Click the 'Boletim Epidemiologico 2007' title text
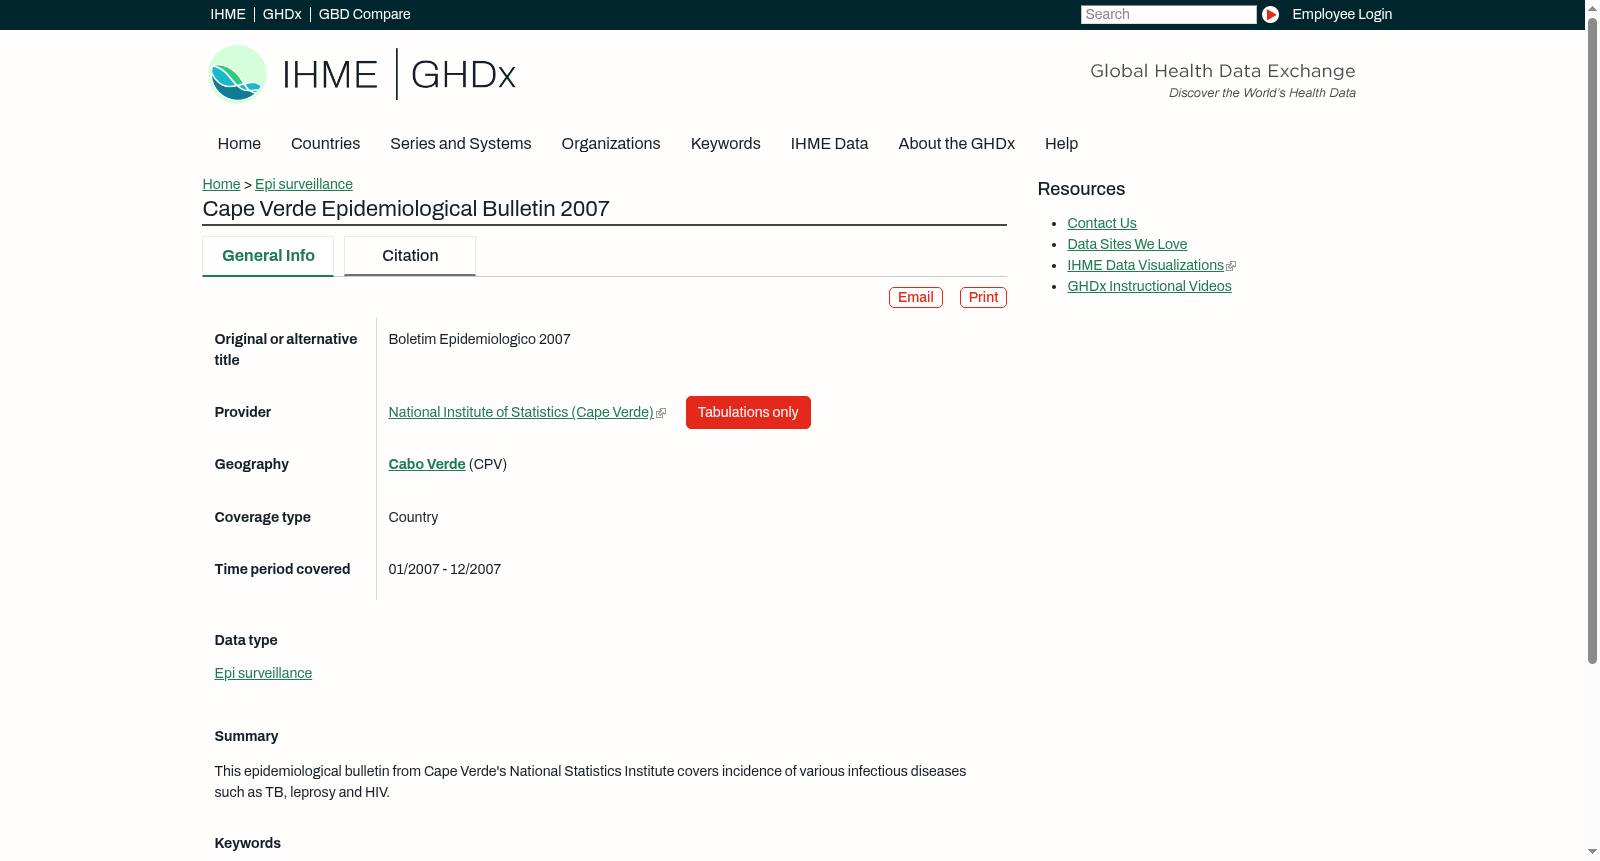Screen dimensions: 1600x861 tap(479, 340)
